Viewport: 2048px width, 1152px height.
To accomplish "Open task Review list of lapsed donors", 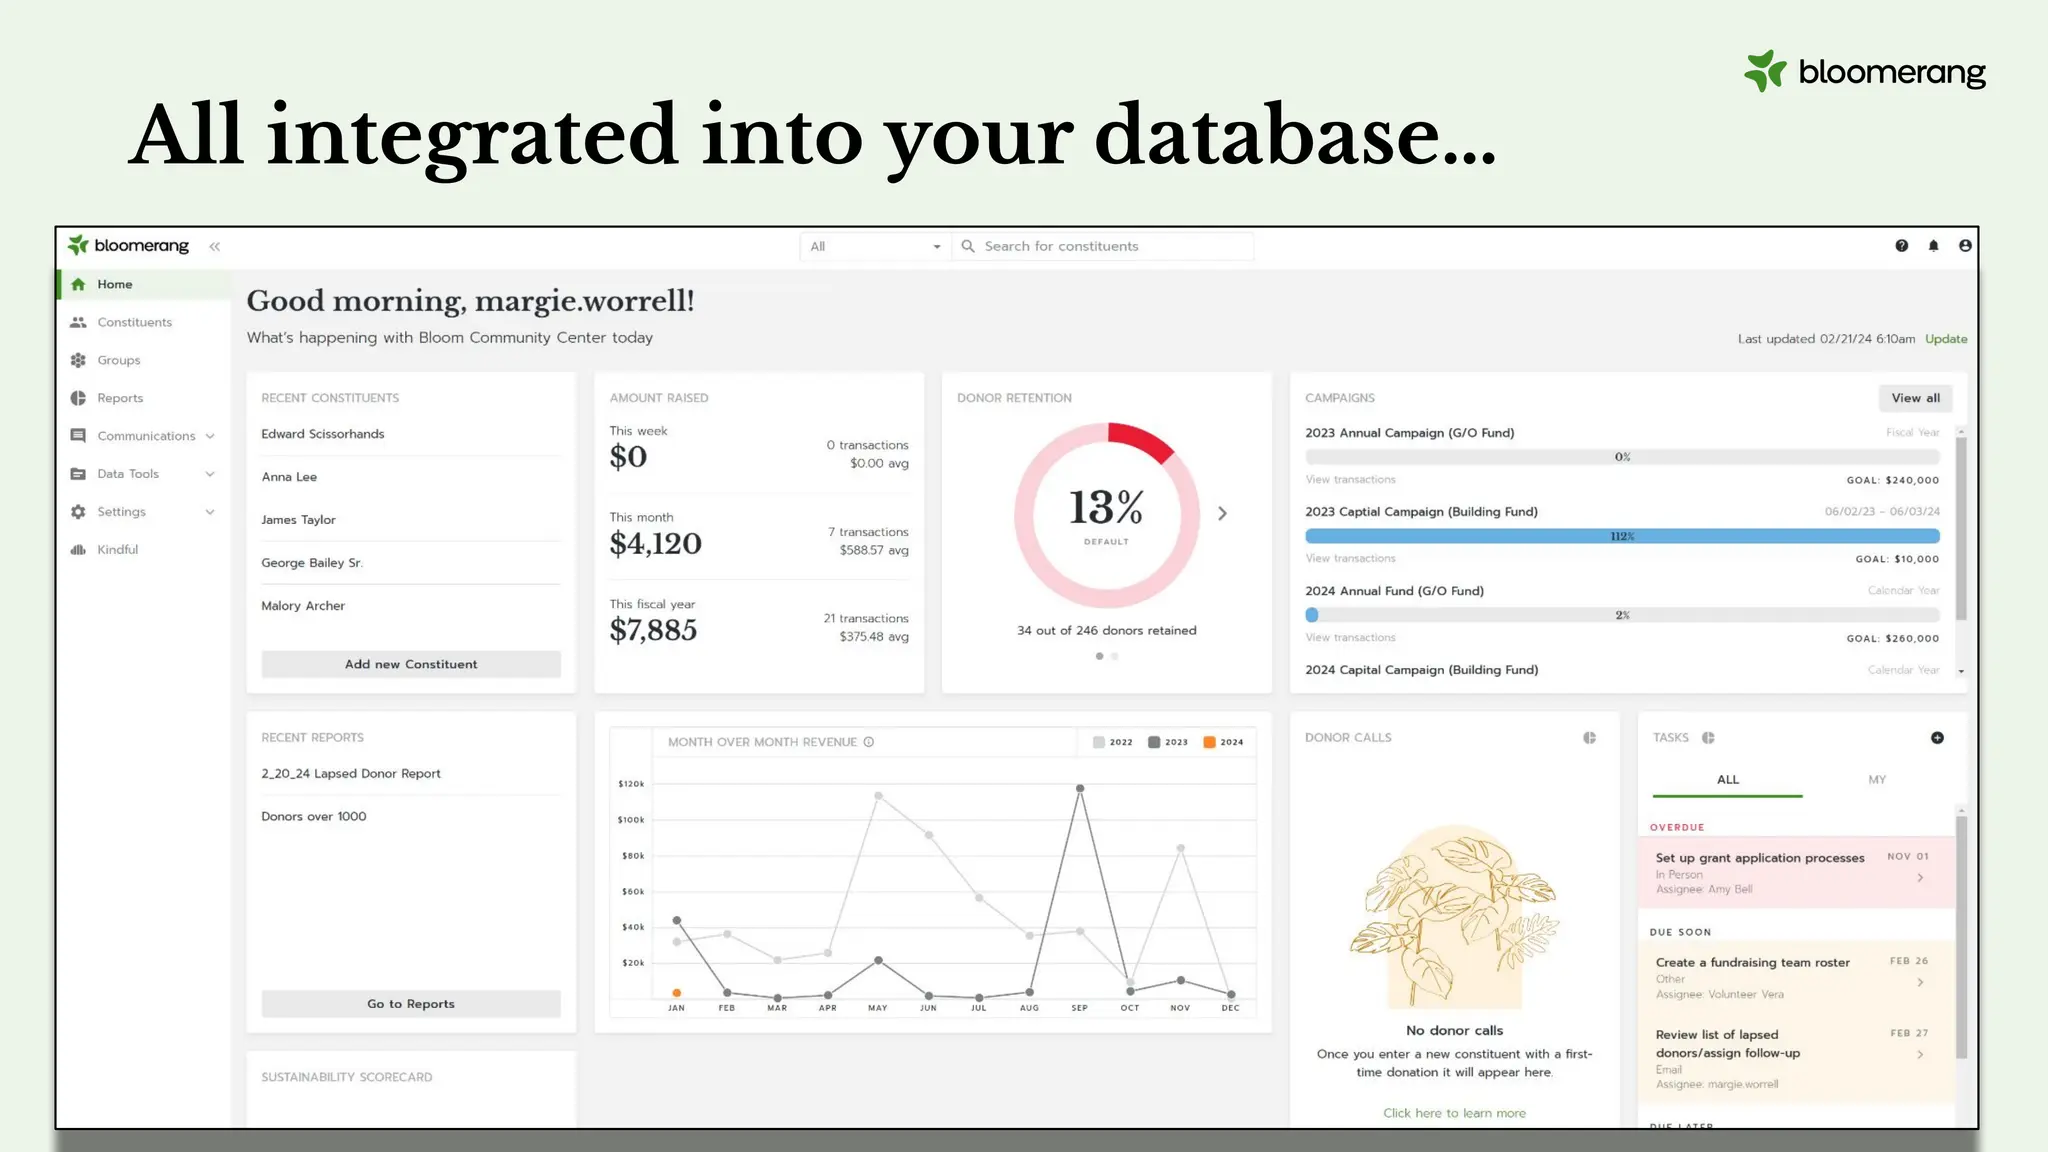I will click(x=1796, y=1059).
